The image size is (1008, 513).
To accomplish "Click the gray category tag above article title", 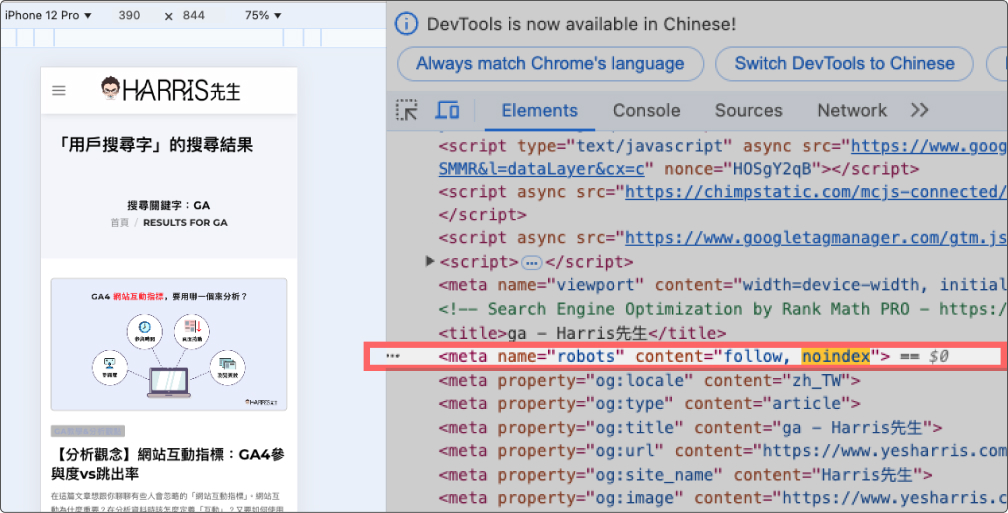I will tap(87, 431).
